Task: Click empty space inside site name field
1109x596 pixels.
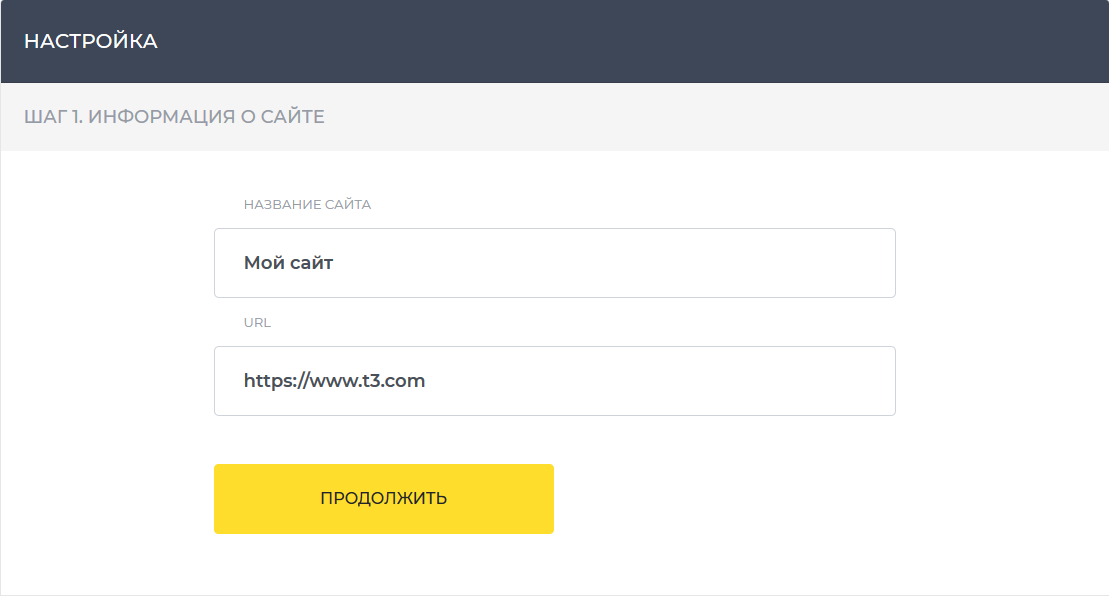Action: tap(650, 264)
